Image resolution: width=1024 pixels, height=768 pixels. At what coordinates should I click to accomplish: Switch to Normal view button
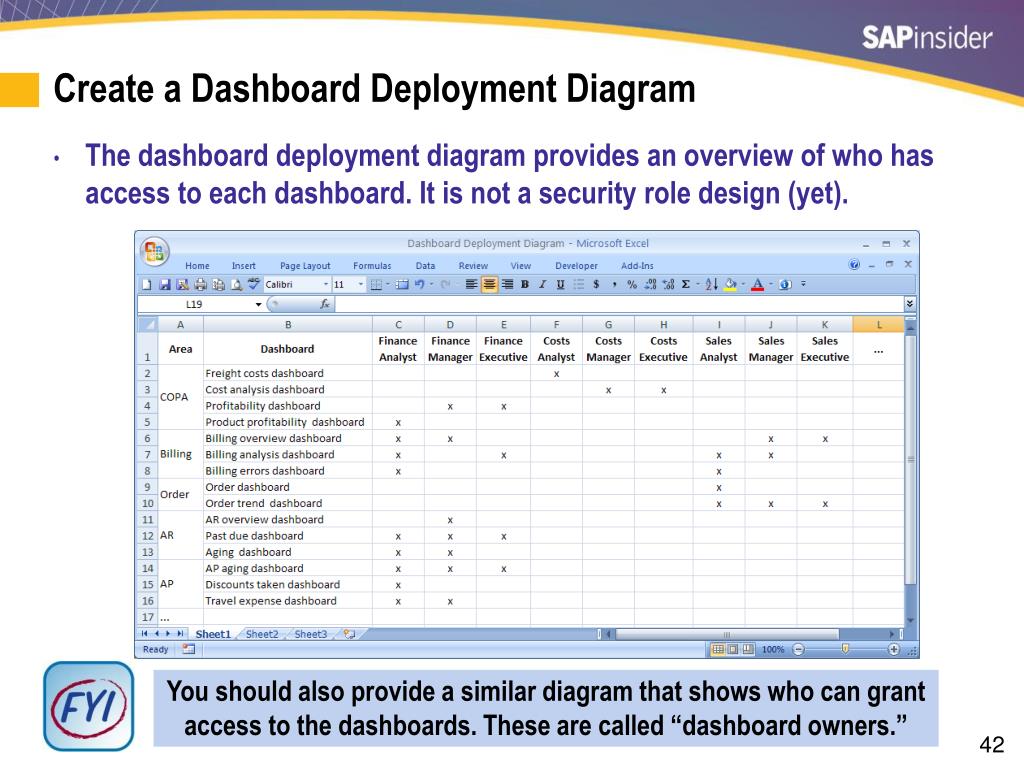(718, 649)
